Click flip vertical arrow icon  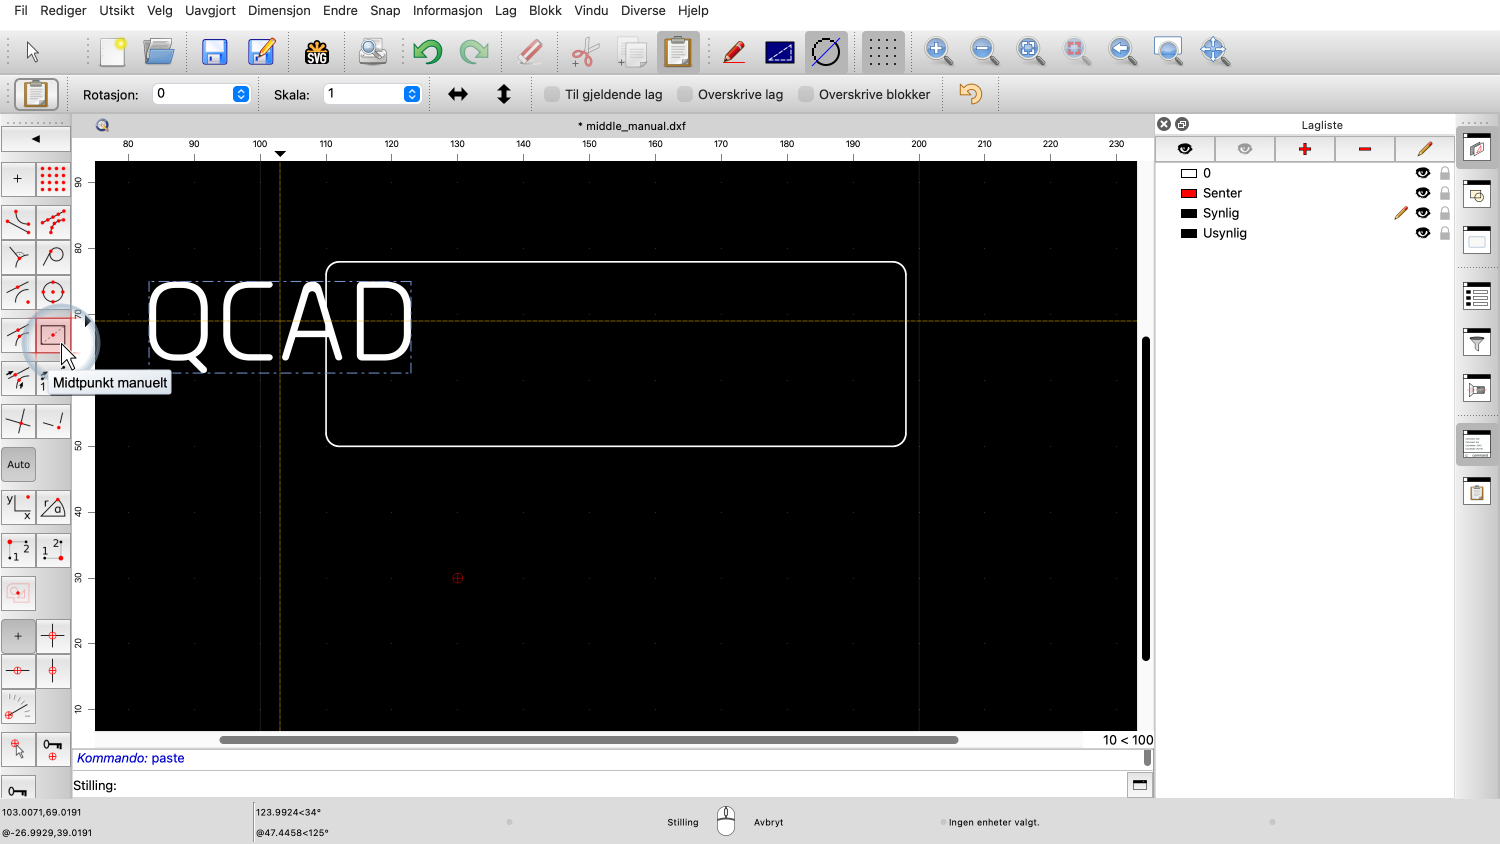click(504, 94)
